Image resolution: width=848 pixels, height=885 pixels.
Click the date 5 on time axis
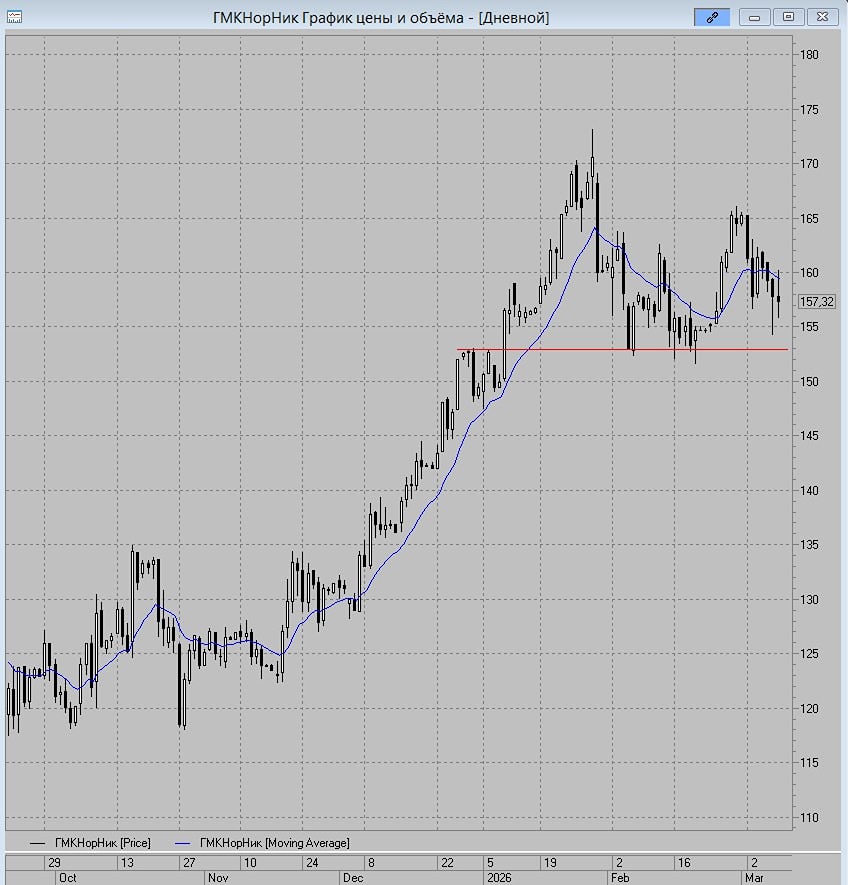[x=490, y=862]
